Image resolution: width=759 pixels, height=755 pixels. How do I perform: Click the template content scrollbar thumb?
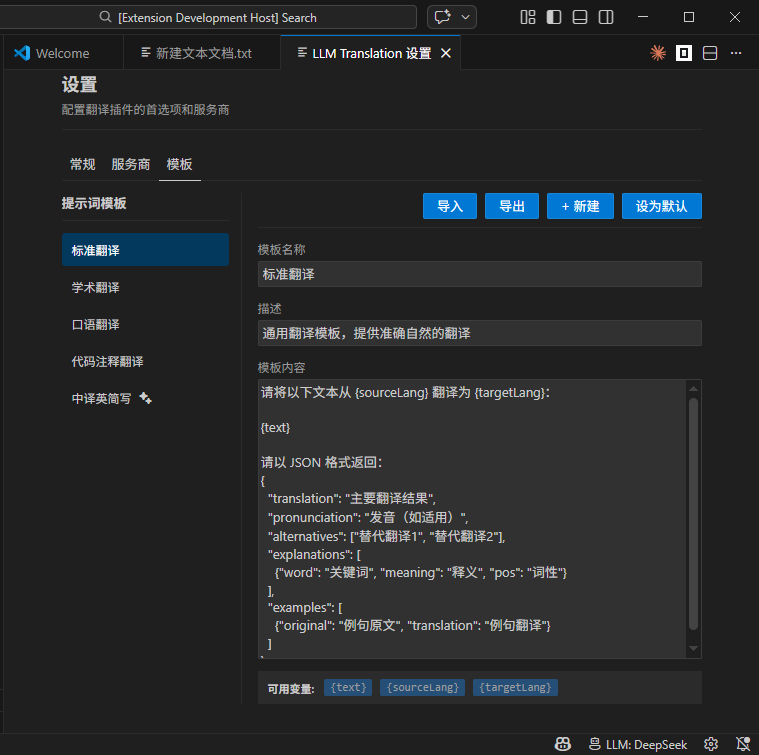click(x=694, y=513)
